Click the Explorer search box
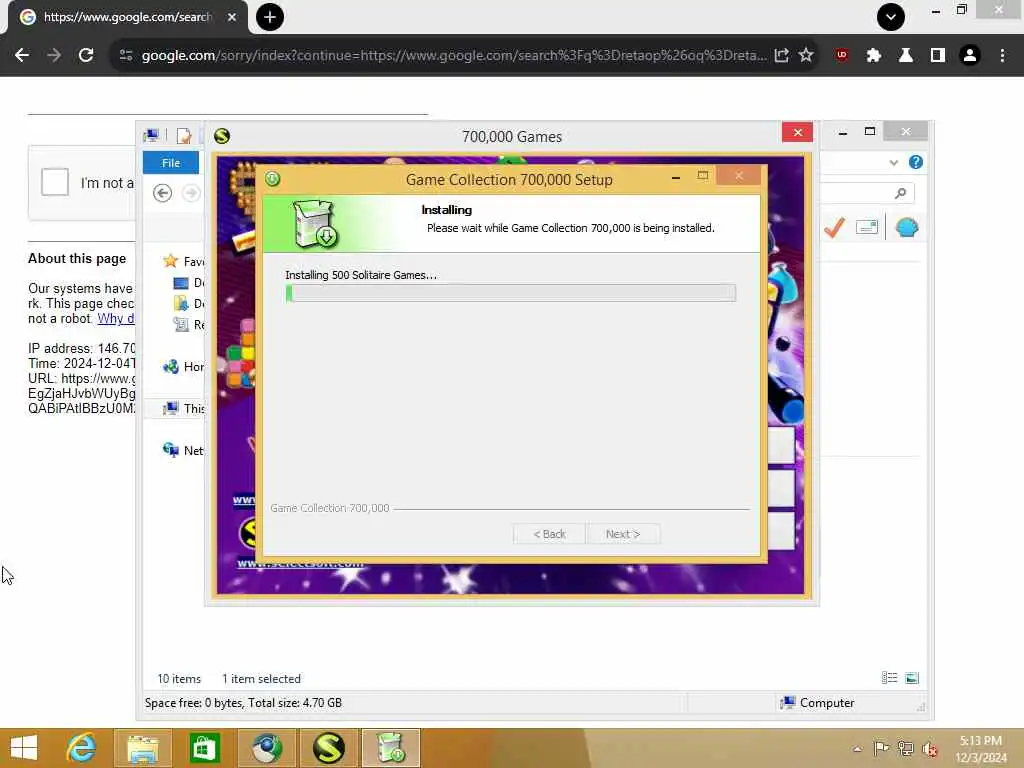Screen dimensions: 1024x768 coord(866,193)
